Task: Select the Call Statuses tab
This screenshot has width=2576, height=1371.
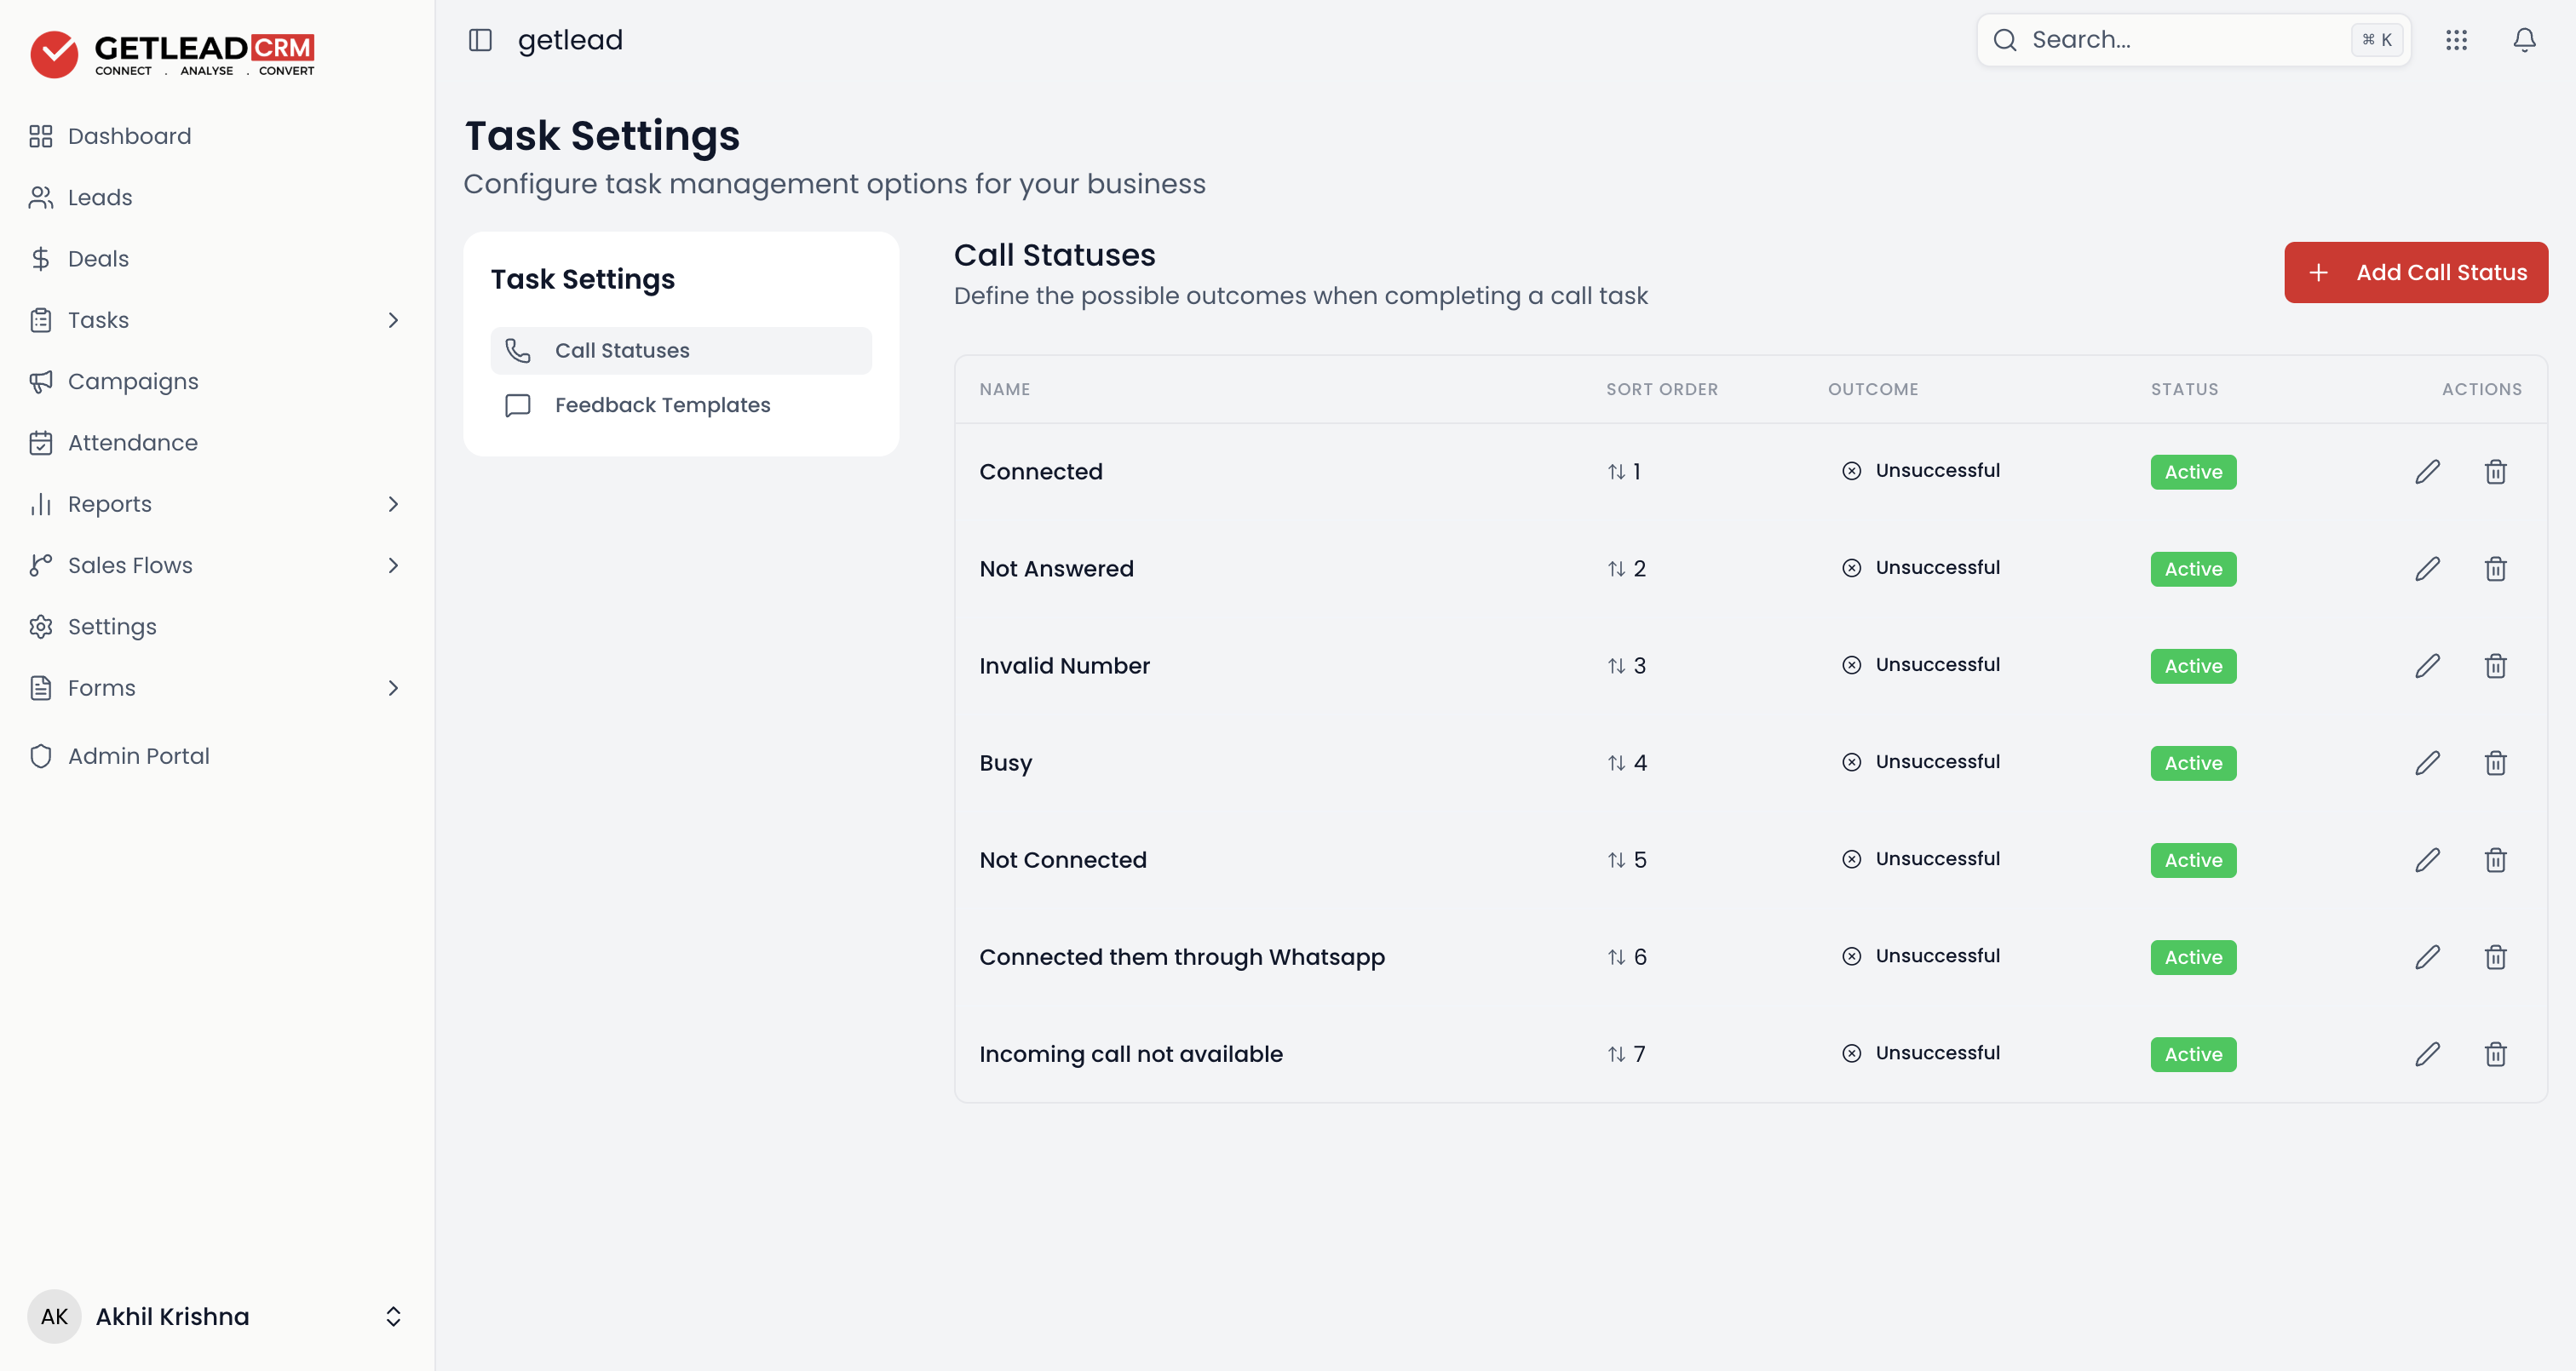Action: coord(680,350)
